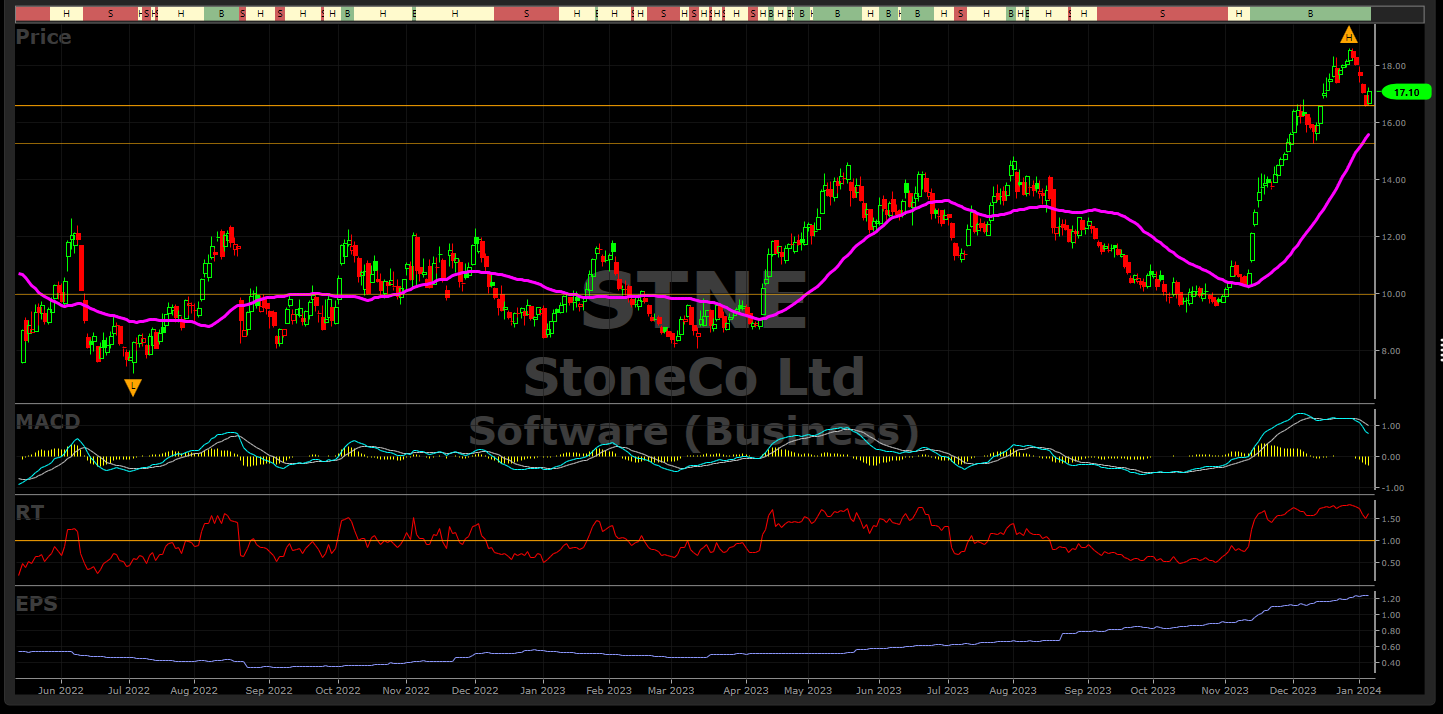Screen dimensions: 1443x714
Task: Click the STNE ticker watermark
Action: (x=694, y=300)
